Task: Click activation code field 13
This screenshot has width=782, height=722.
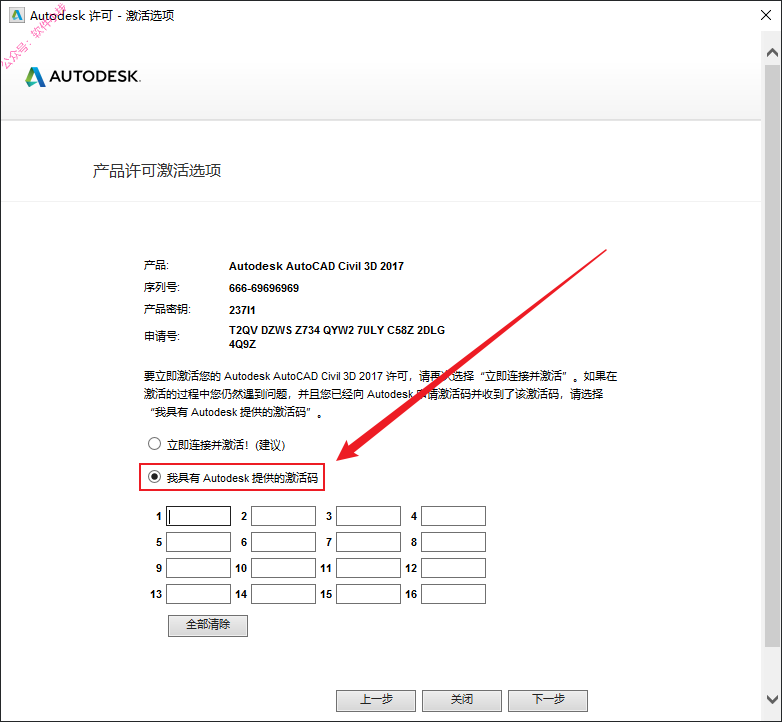Action: pos(198,594)
